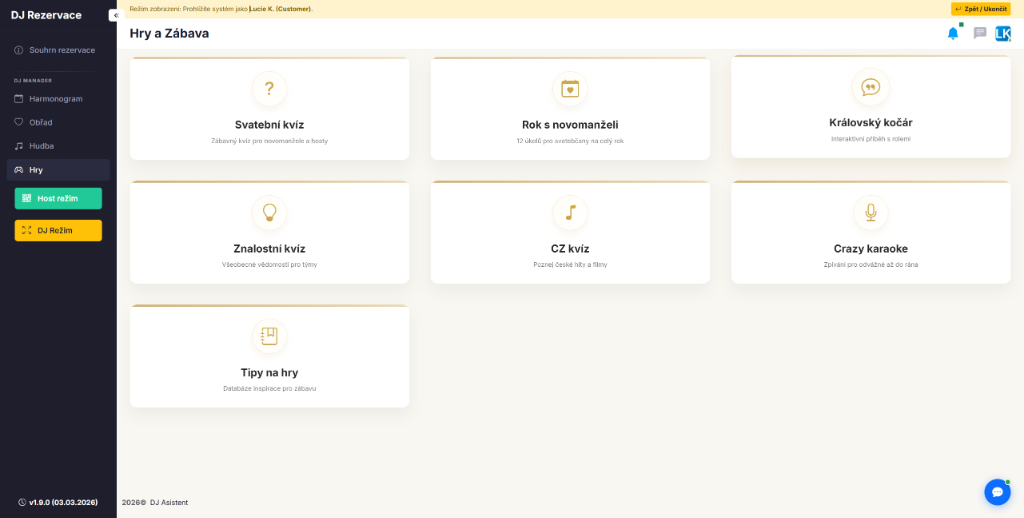Viewport: 1024px width, 518px height.
Task: Open the messages speech bubble icon
Action: (x=980, y=33)
